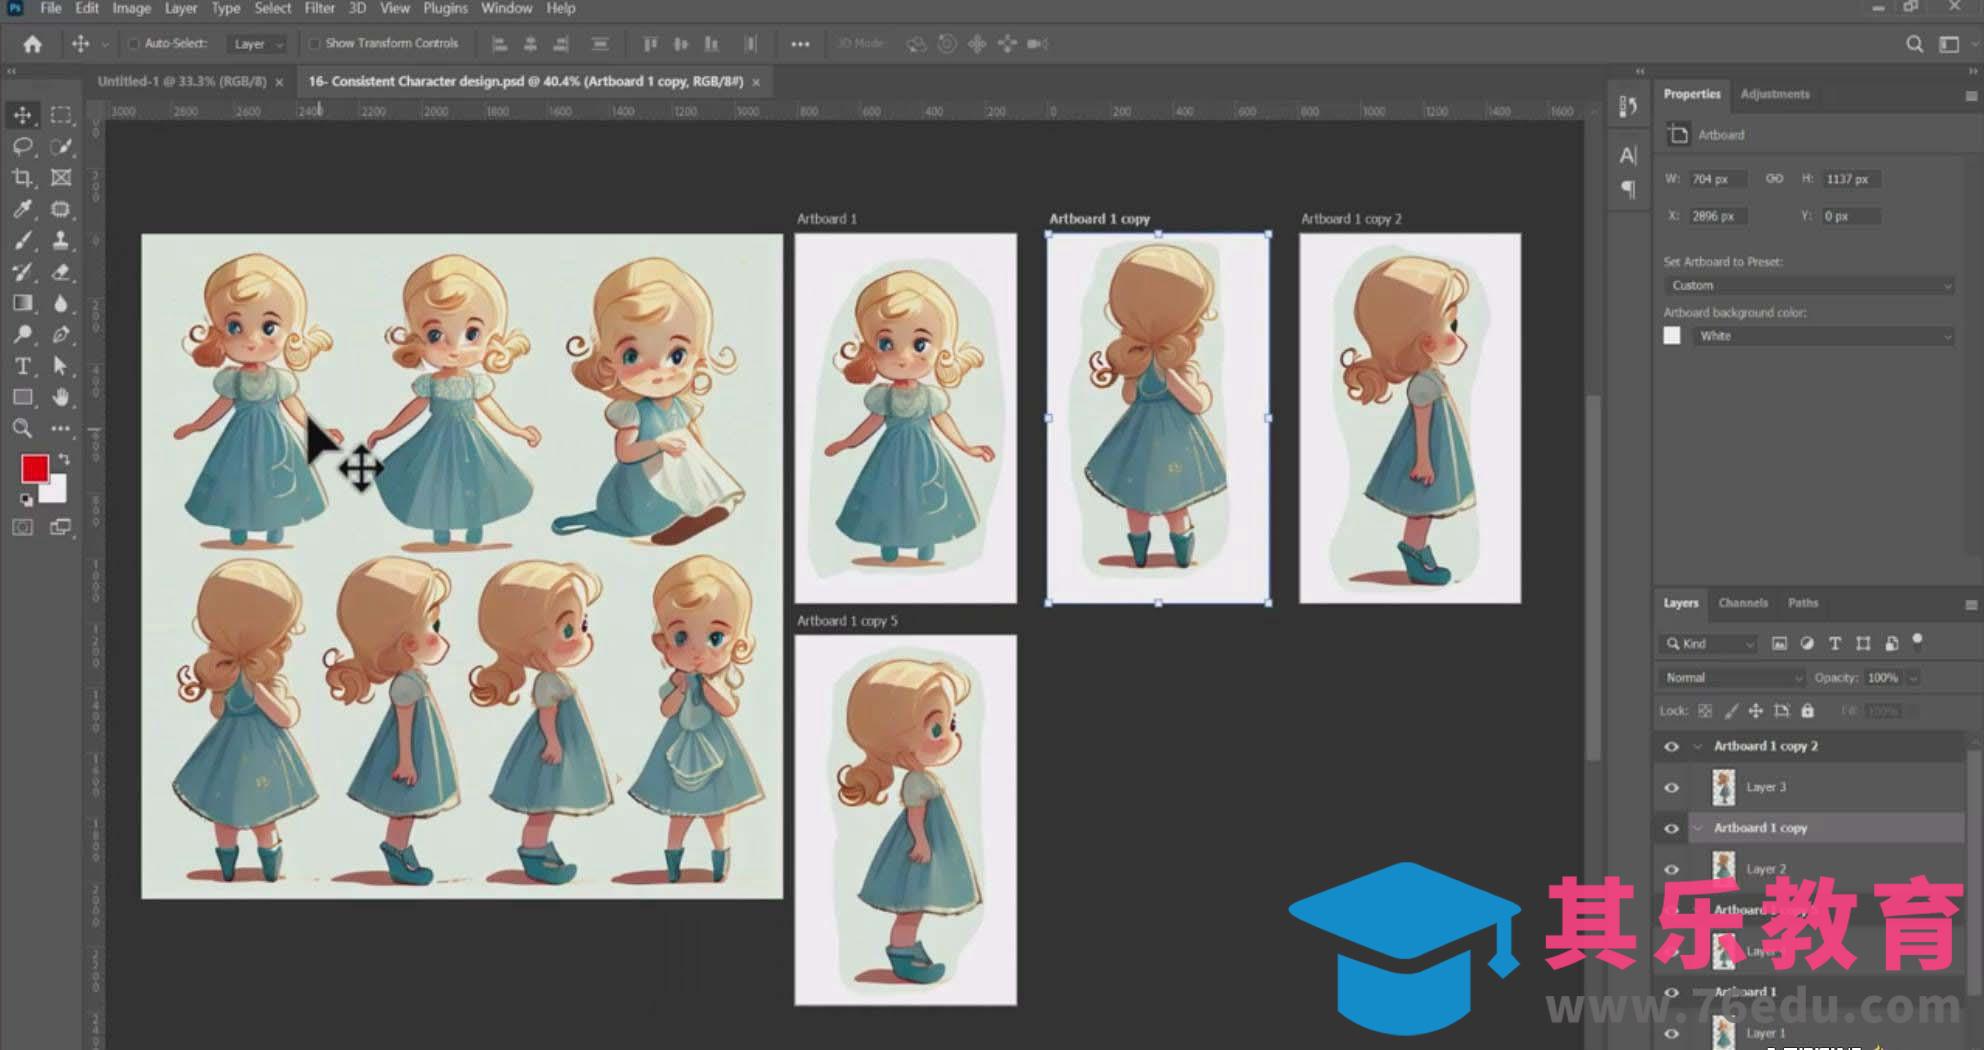Screen dimensions: 1984x1050
Task: Open the Filter menu
Action: click(319, 8)
